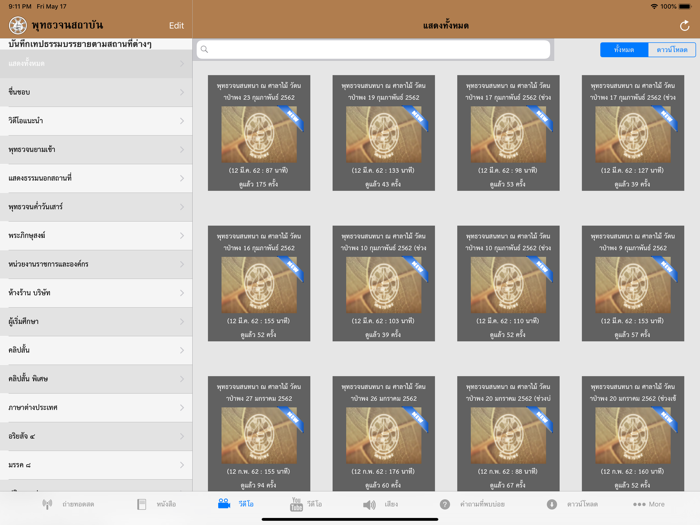Open the FAQ question mark tab
This screenshot has height=525, width=700.
pyautogui.click(x=445, y=504)
